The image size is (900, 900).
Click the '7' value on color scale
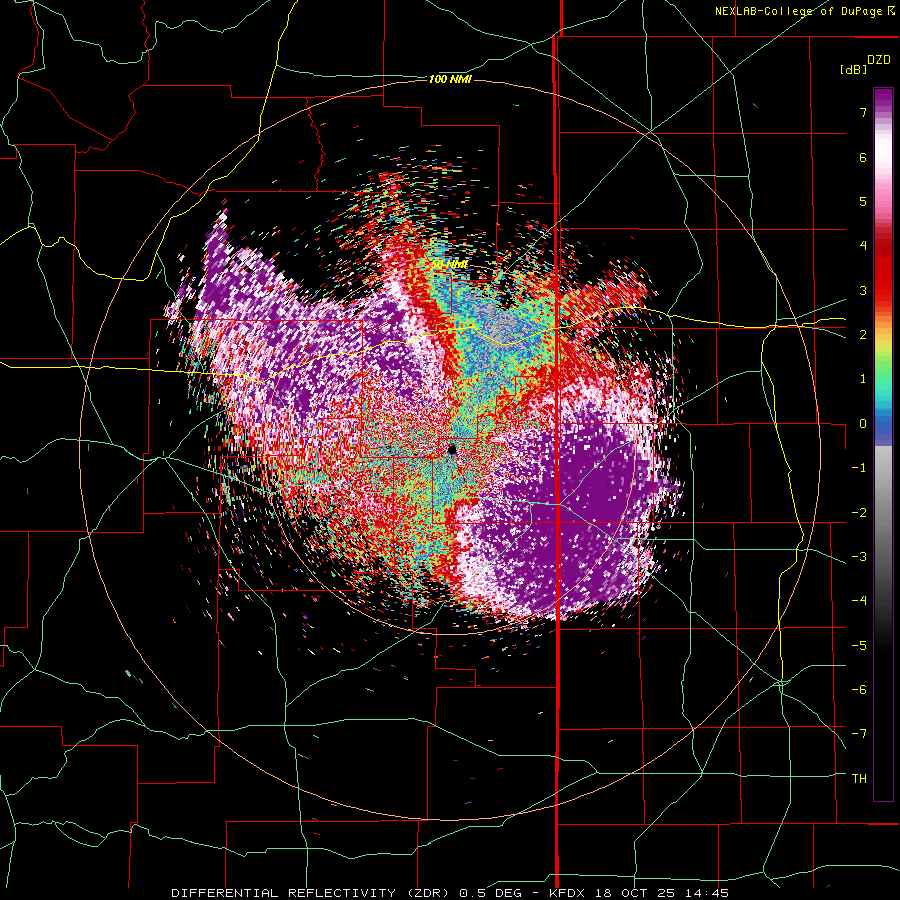[x=863, y=112]
